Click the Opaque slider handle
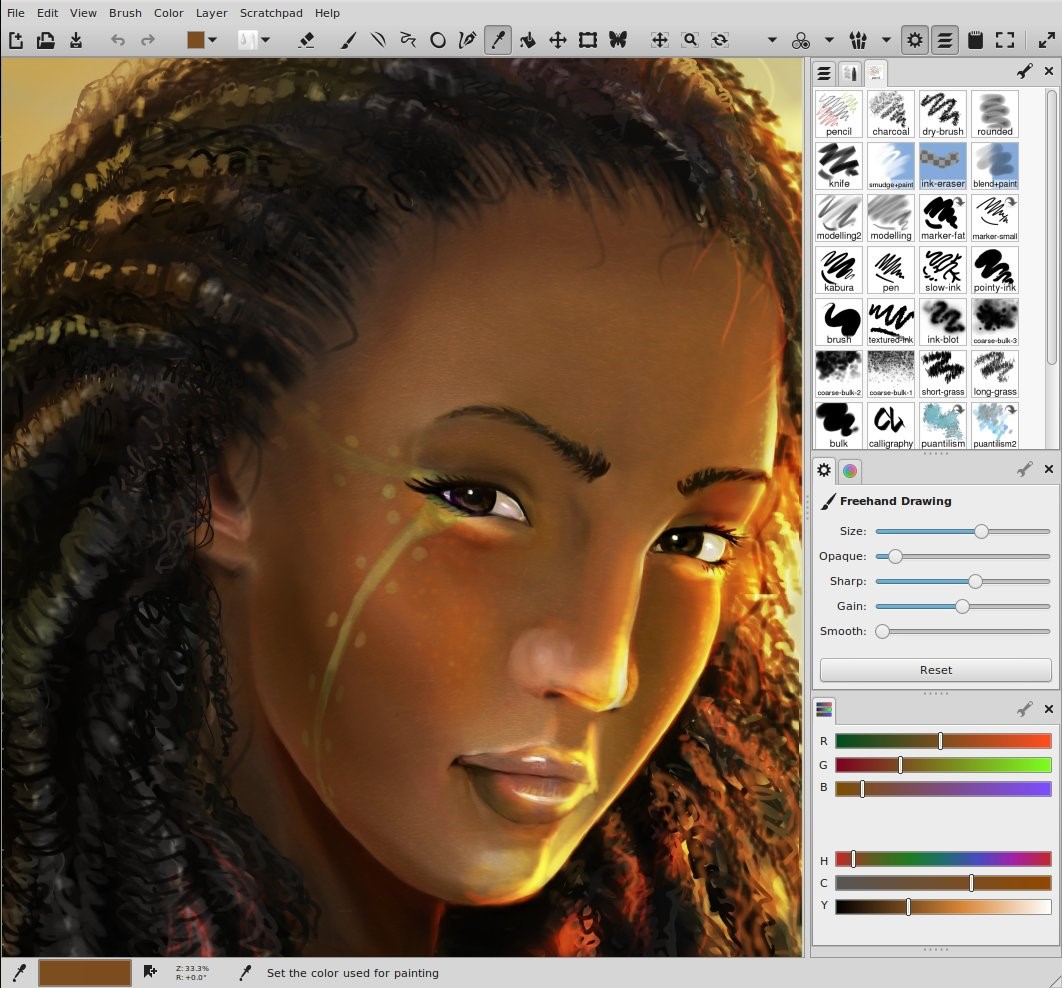The image size is (1062, 988). tap(895, 556)
